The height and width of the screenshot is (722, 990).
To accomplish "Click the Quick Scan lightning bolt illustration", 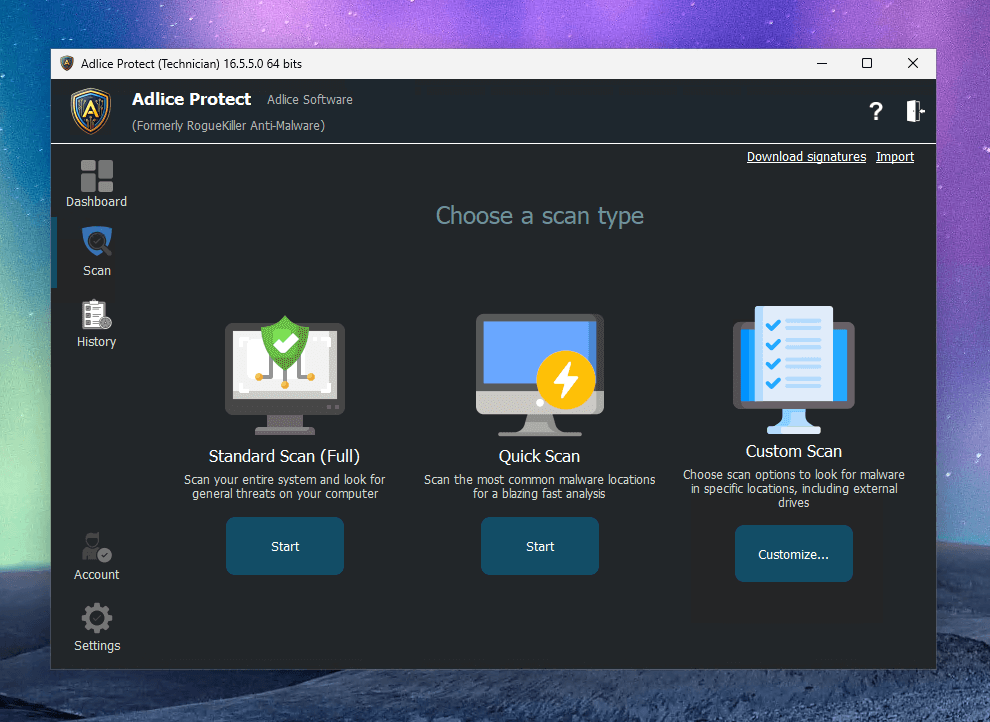I will click(x=566, y=380).
